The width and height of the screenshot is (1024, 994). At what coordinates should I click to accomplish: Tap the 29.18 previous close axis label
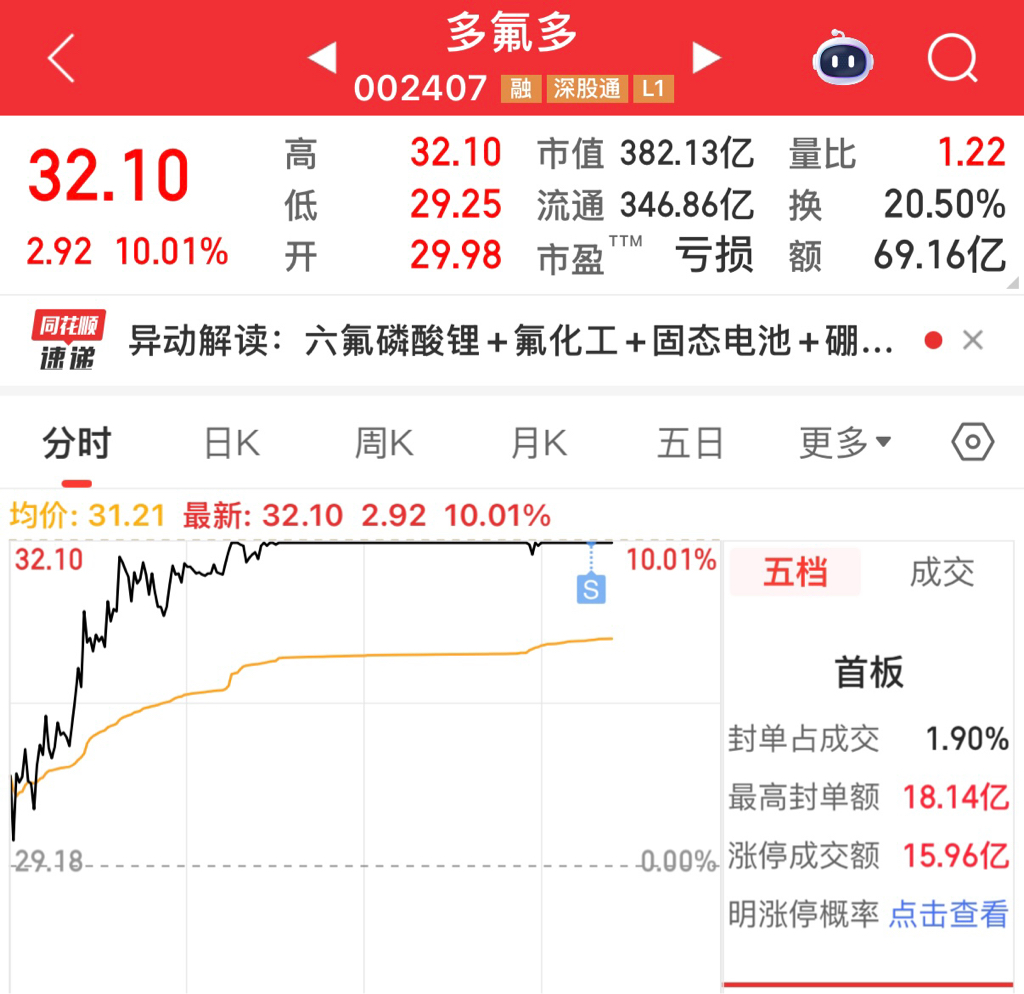coord(48,861)
